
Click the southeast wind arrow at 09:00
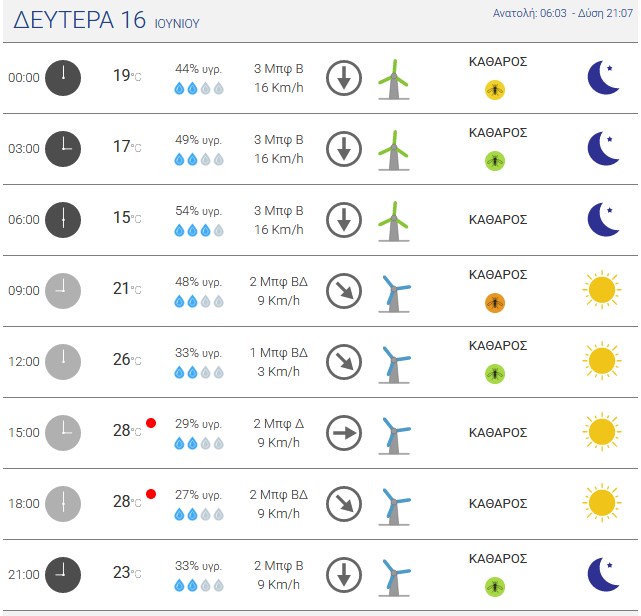point(344,291)
